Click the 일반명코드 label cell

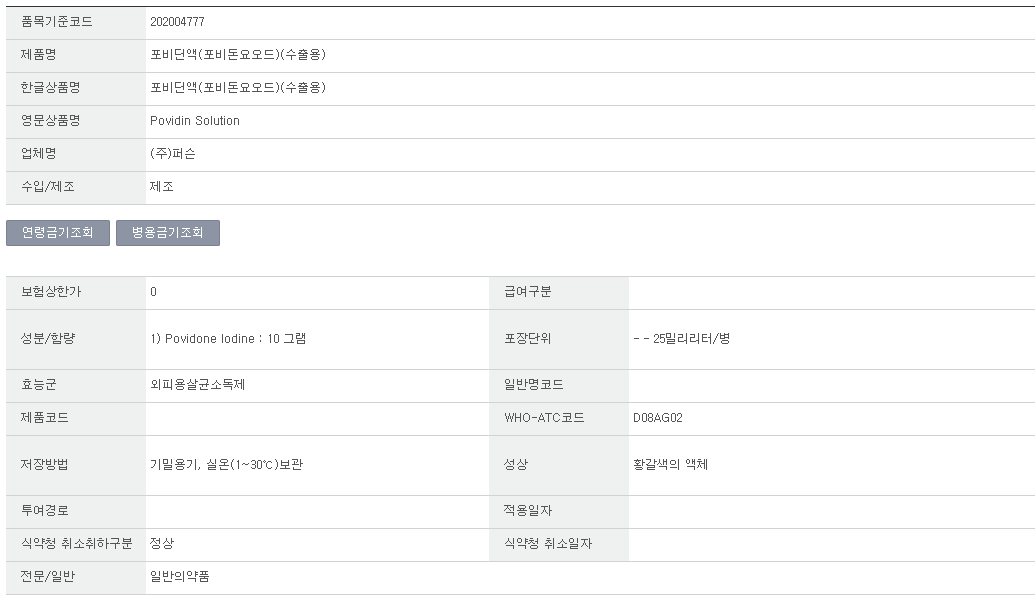point(558,385)
